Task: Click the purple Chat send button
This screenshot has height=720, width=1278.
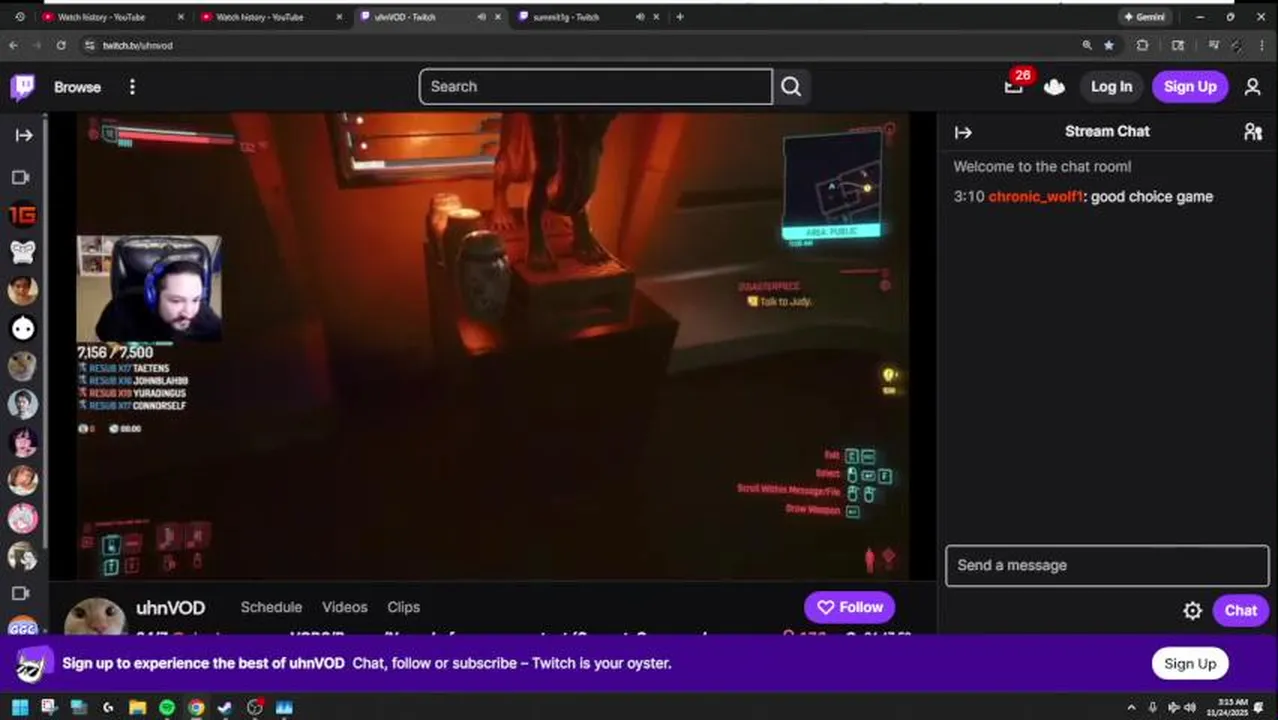Action: coord(1240,611)
